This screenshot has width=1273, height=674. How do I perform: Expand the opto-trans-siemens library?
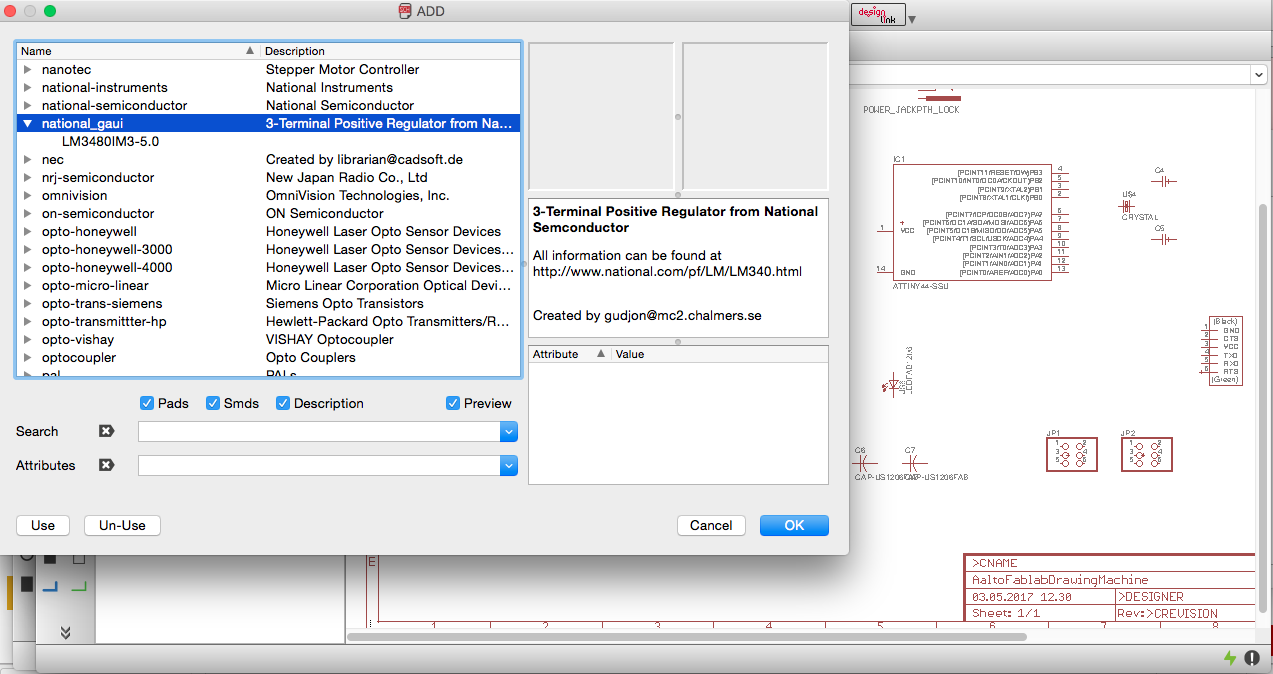28,303
